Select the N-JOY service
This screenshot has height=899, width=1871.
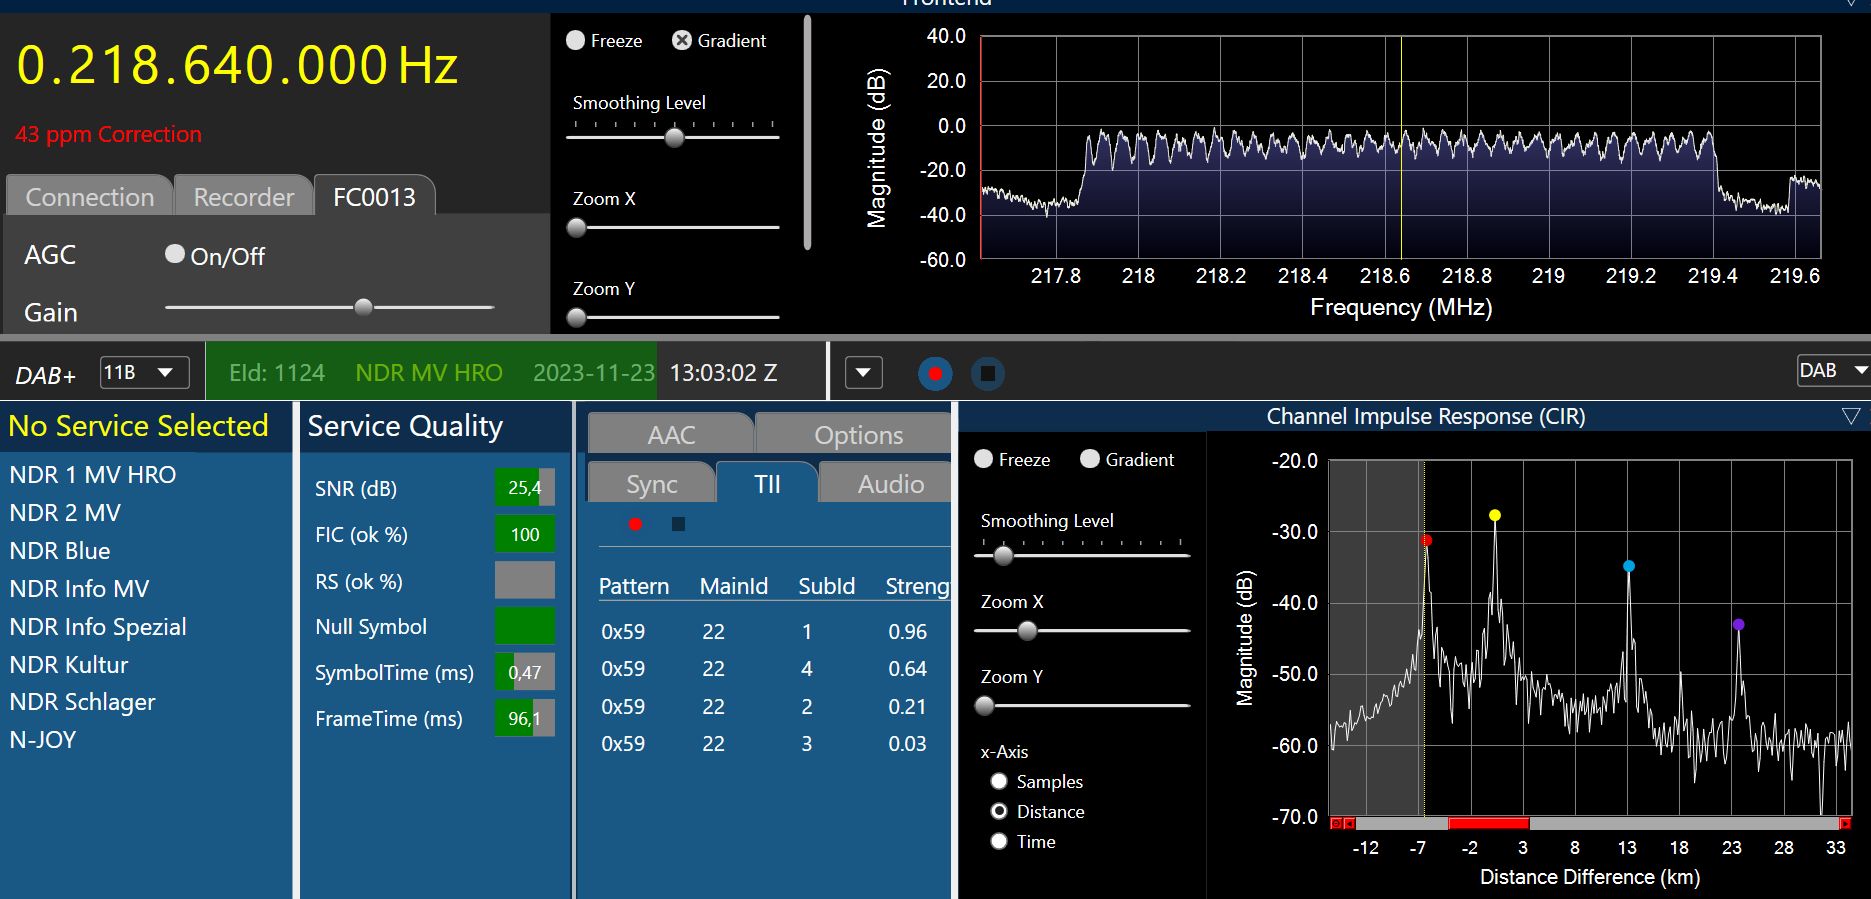click(x=43, y=740)
